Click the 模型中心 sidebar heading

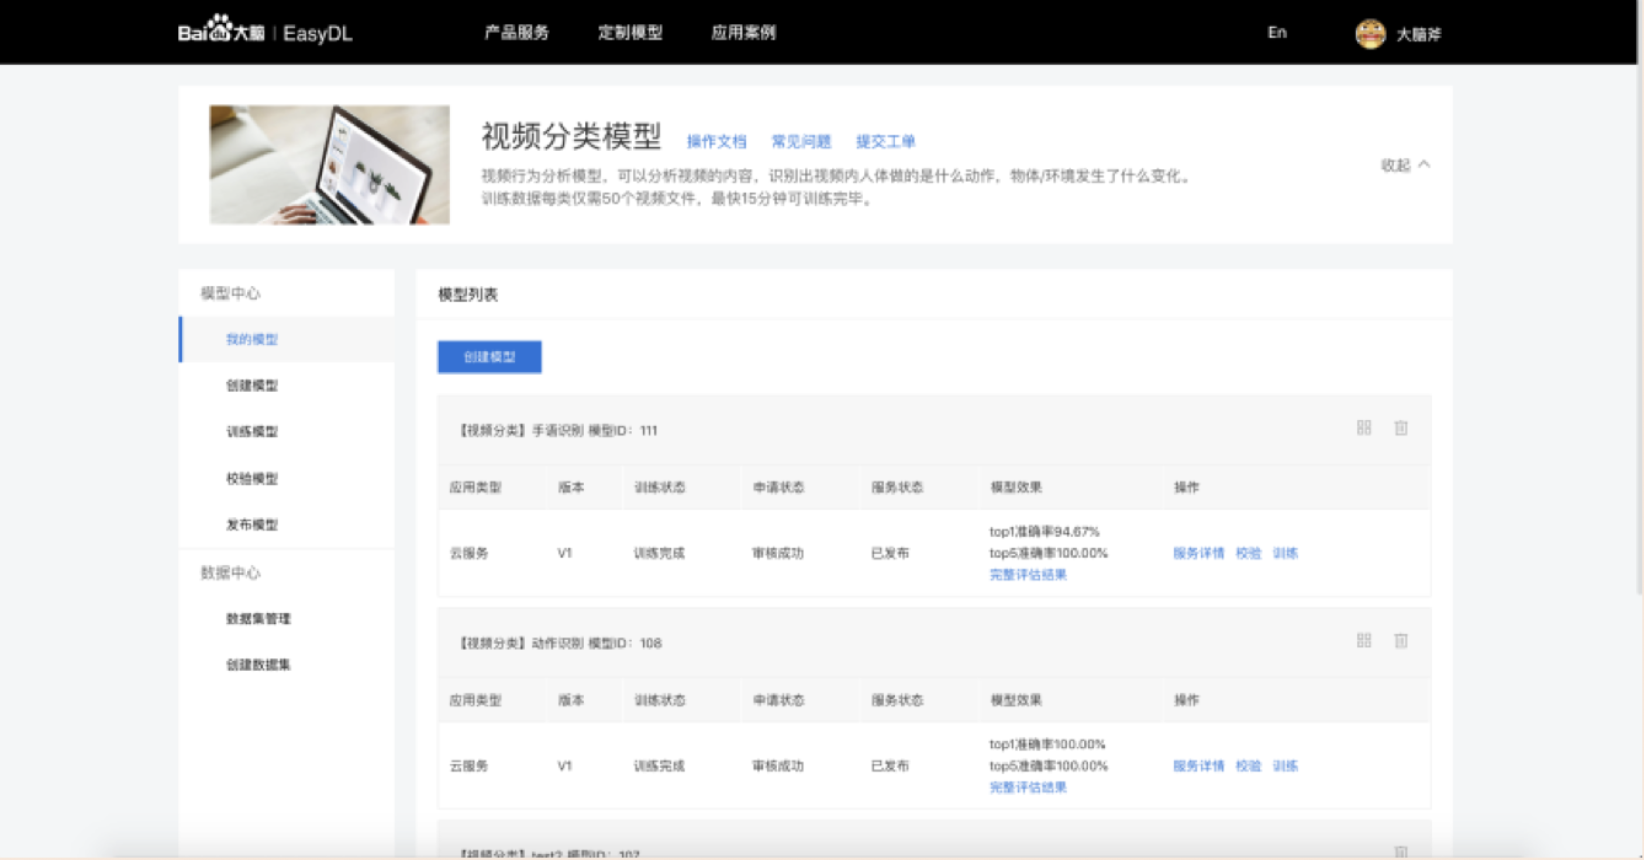[230, 293]
